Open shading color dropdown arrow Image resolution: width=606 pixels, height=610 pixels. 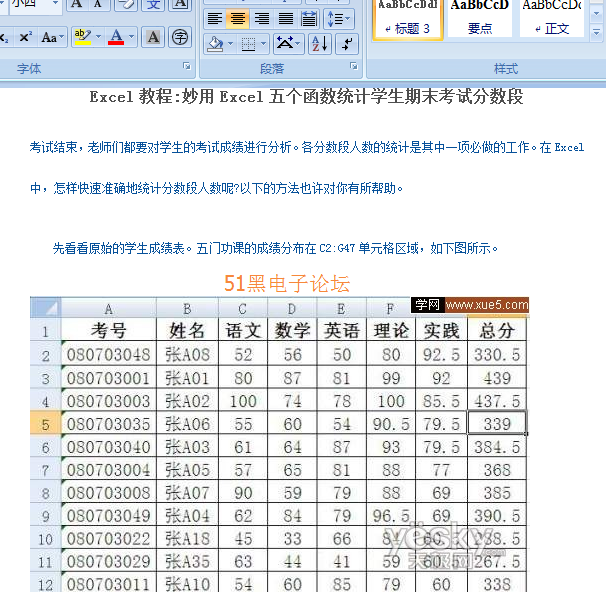pos(230,44)
